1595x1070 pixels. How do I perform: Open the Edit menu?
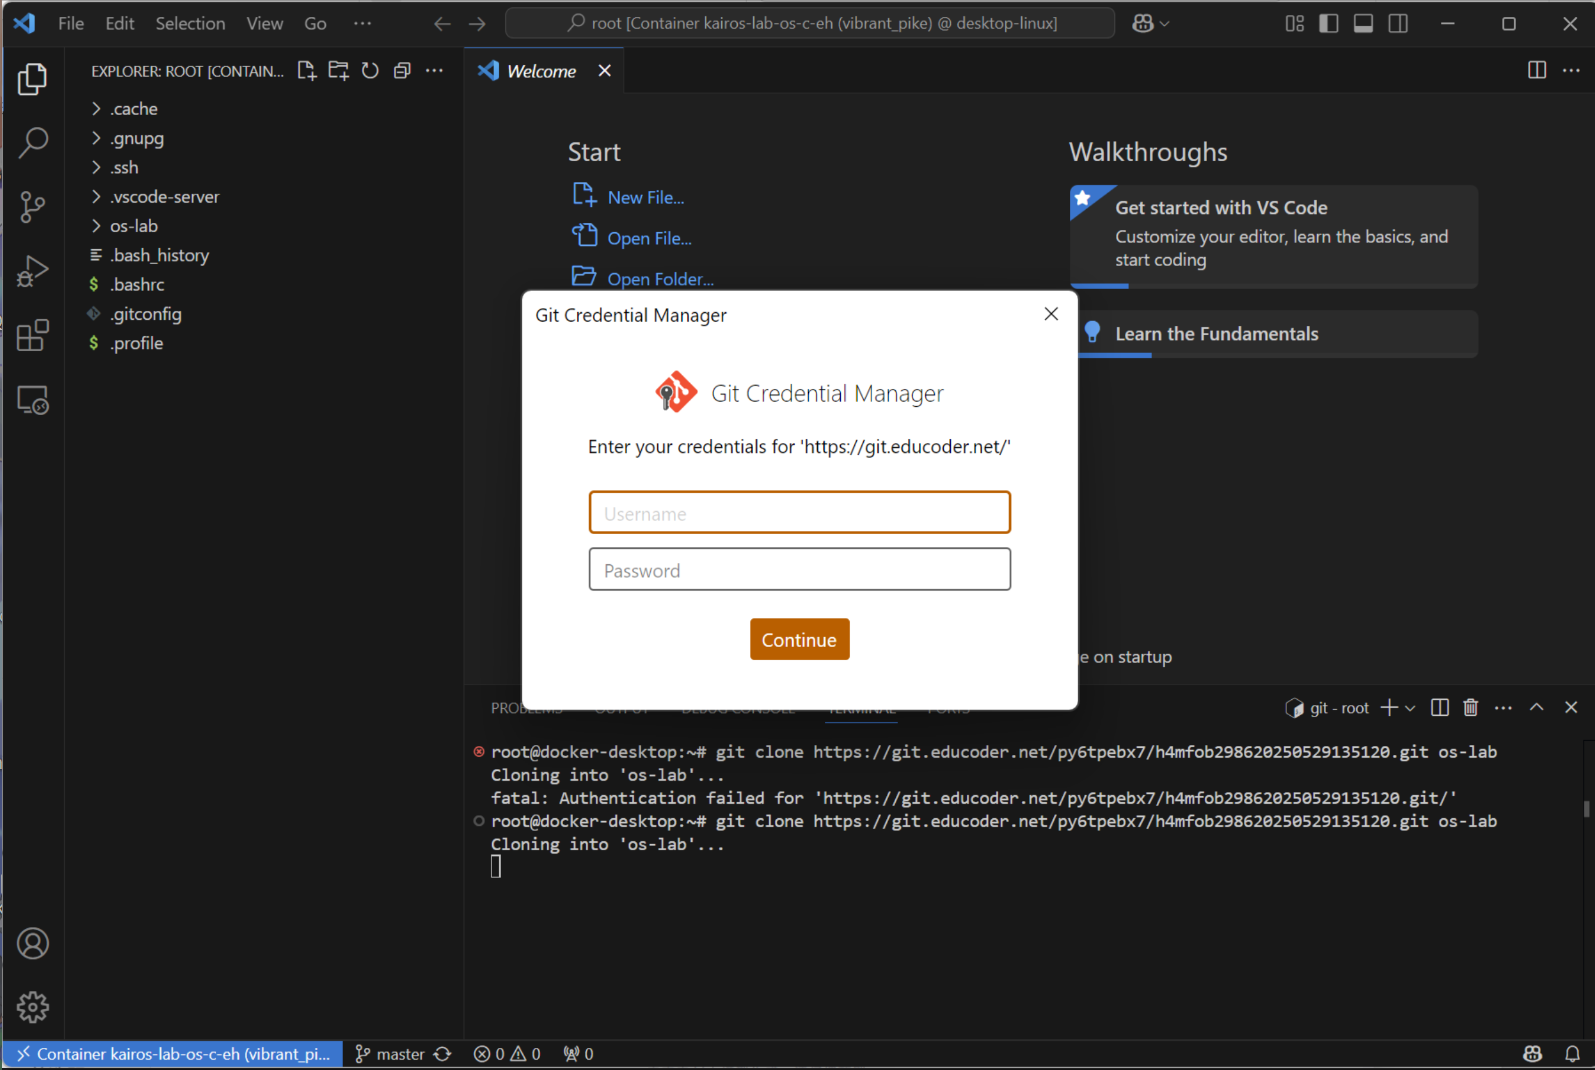[120, 23]
